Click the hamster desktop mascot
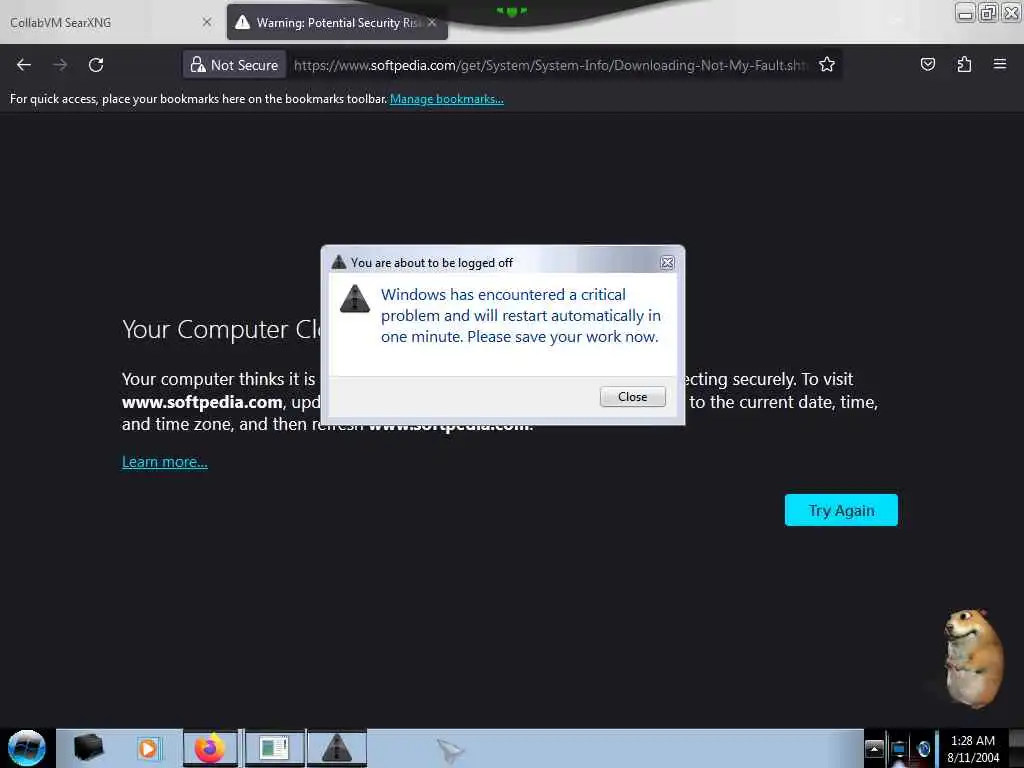The height and width of the screenshot is (768, 1024). [972, 658]
